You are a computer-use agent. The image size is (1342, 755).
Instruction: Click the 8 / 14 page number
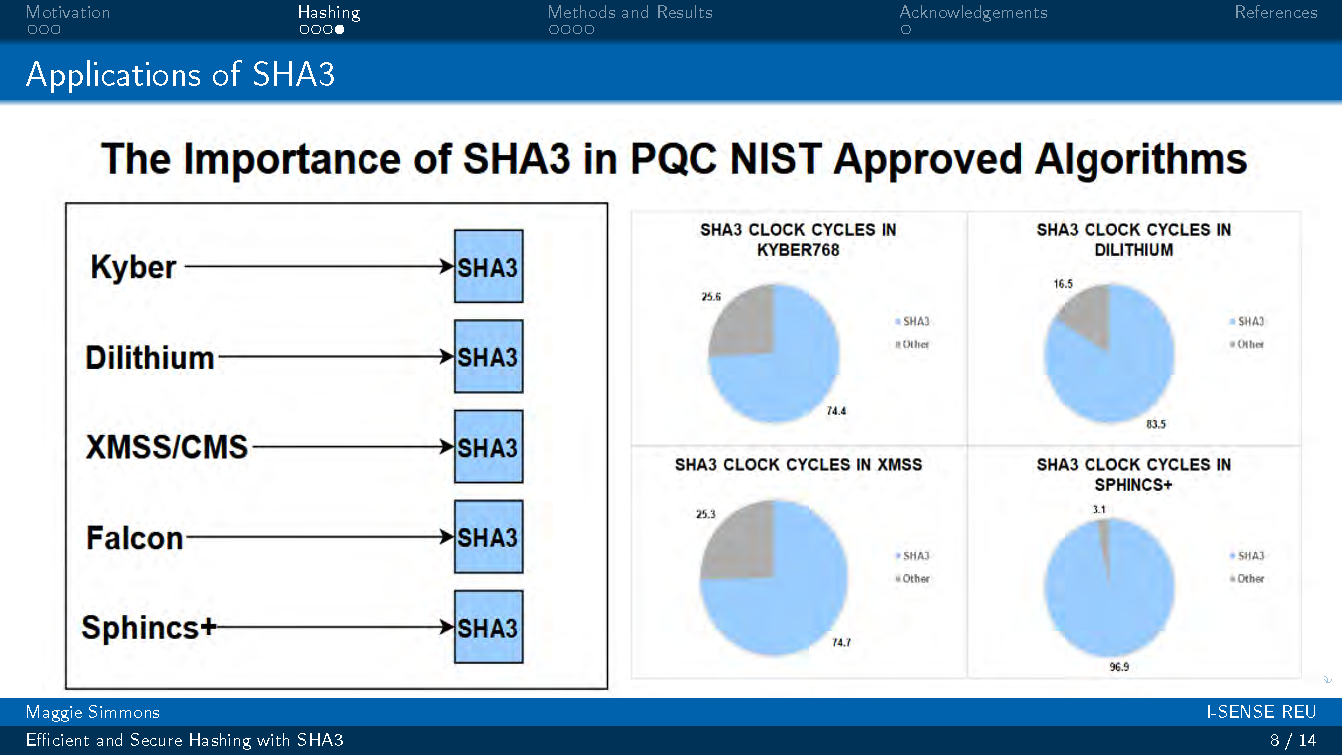[1292, 740]
